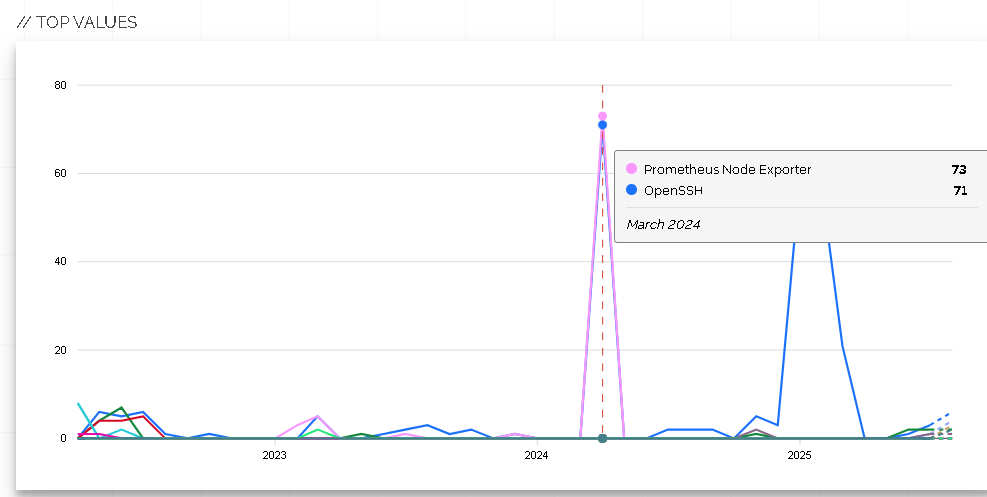The height and width of the screenshot is (497, 987).
Task: Click the 2025 x-axis label
Action: click(x=799, y=456)
